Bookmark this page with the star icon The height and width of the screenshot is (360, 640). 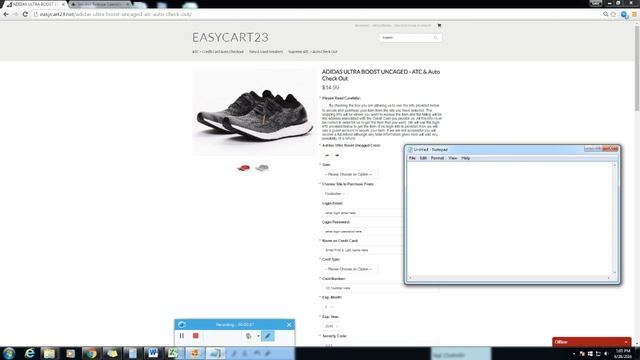pos(613,14)
